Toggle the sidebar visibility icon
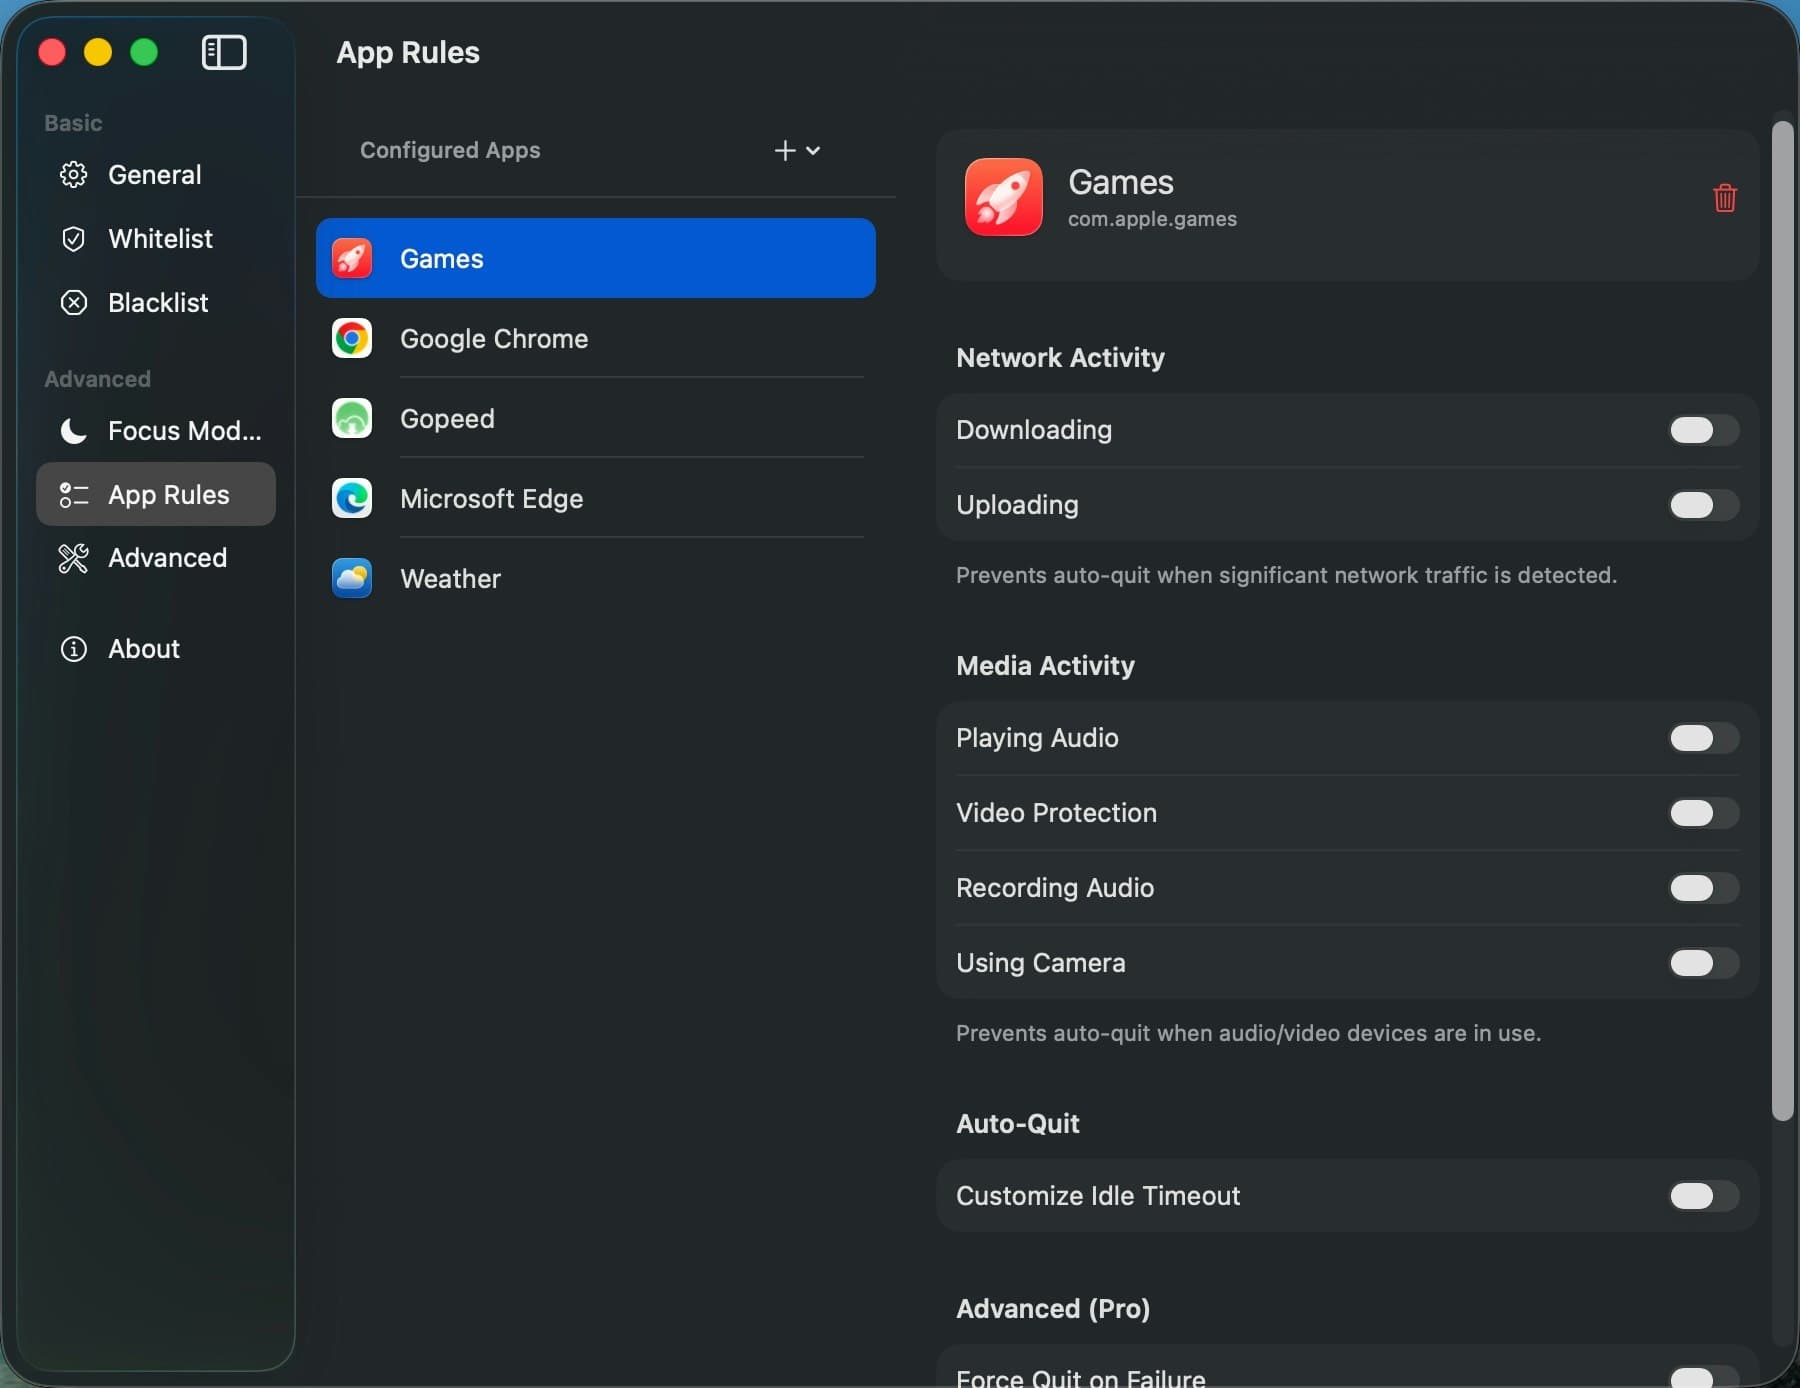Screen dimensions: 1800x1388 point(224,52)
